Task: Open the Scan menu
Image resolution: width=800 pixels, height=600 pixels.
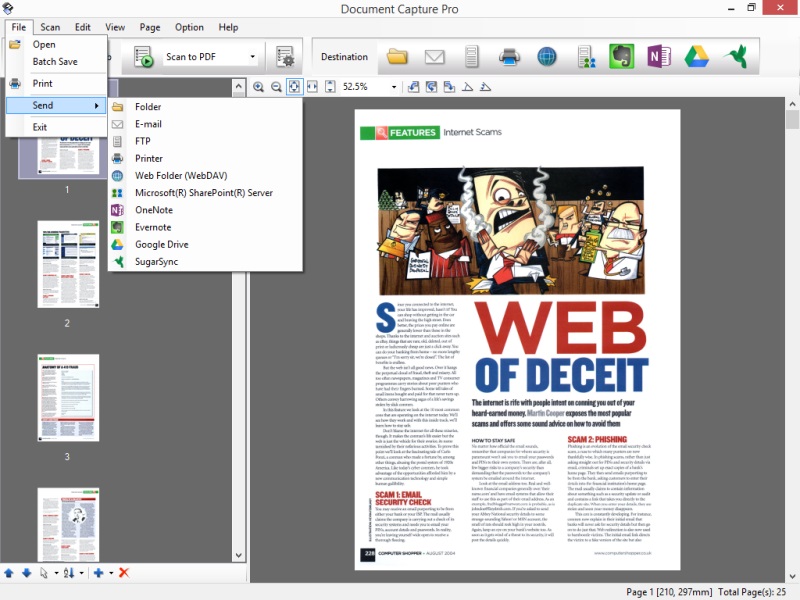Action: (x=50, y=27)
